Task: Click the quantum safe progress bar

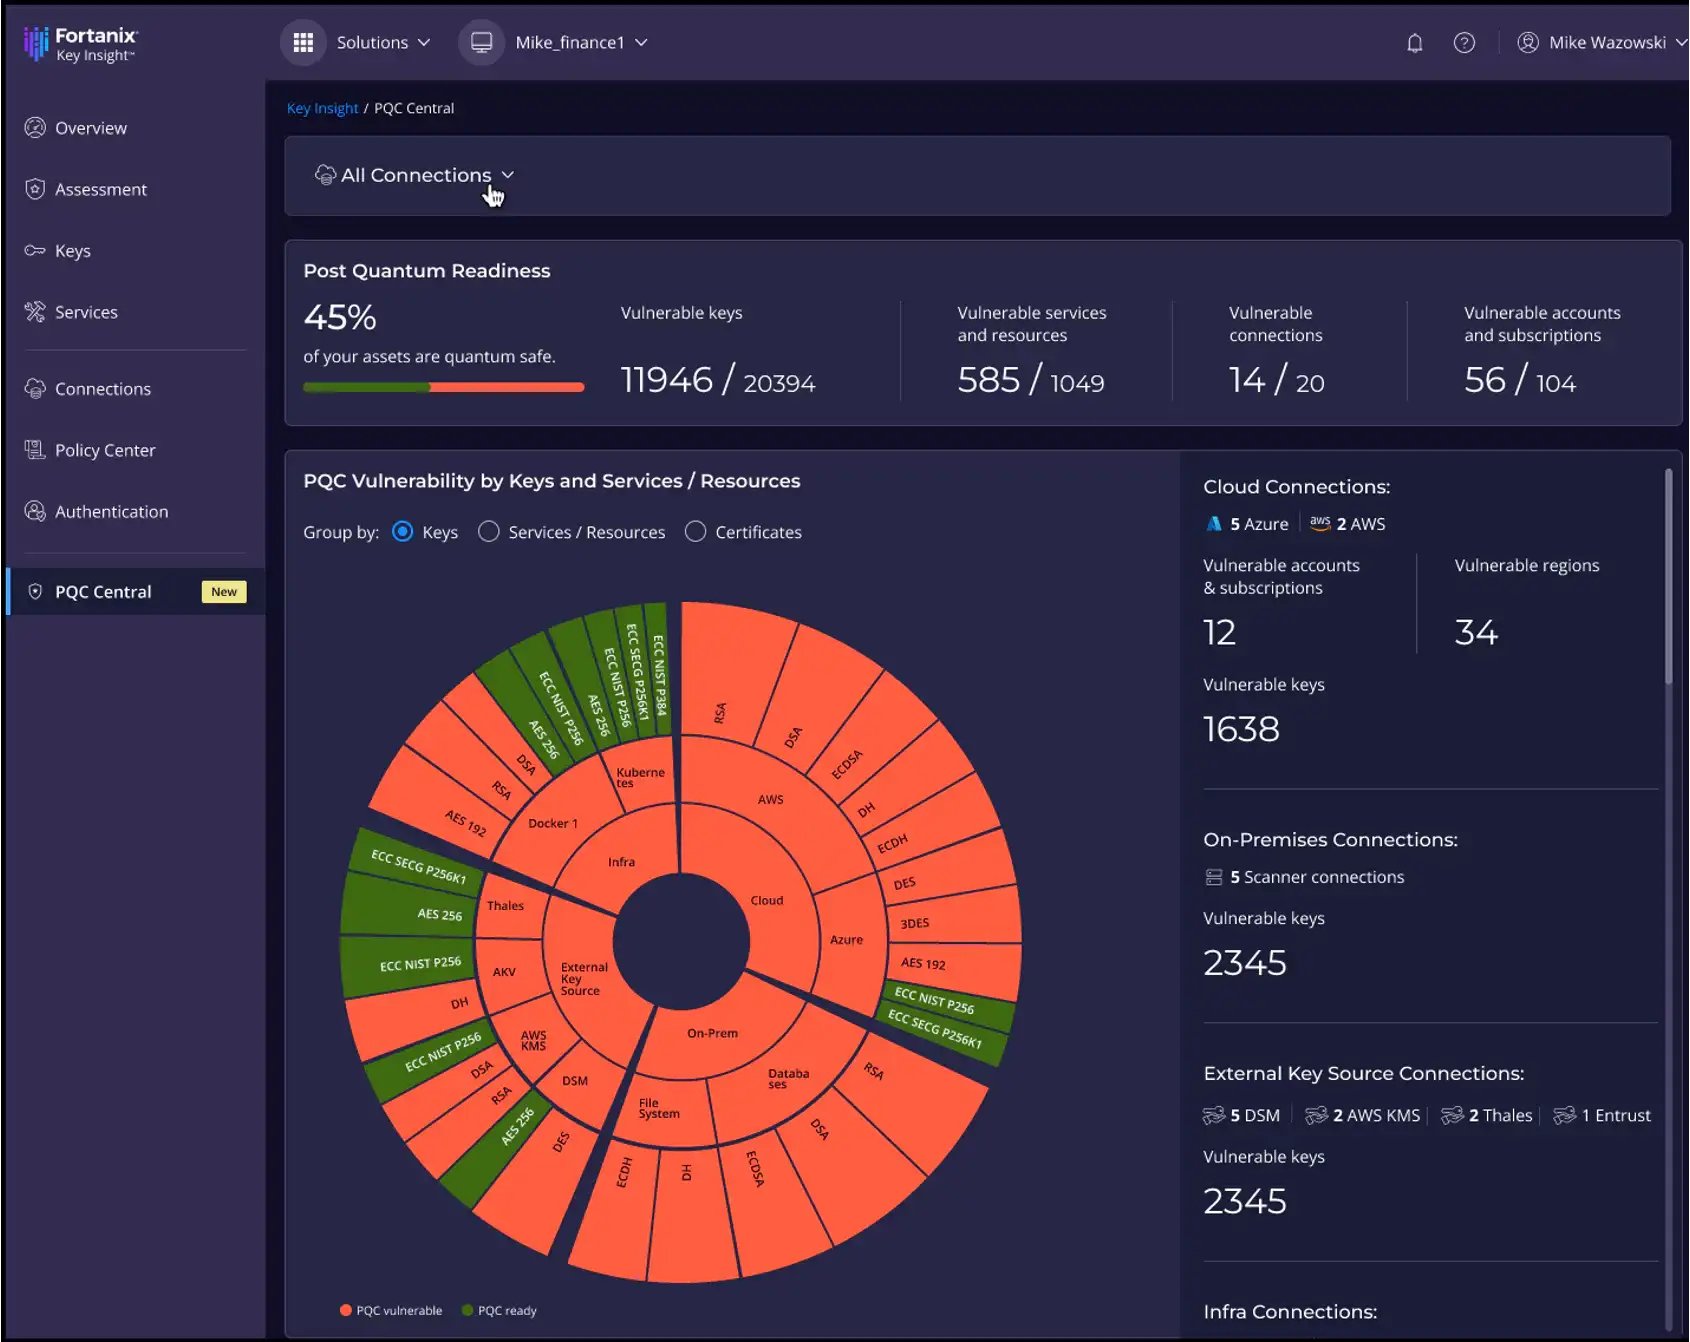Action: click(x=443, y=387)
